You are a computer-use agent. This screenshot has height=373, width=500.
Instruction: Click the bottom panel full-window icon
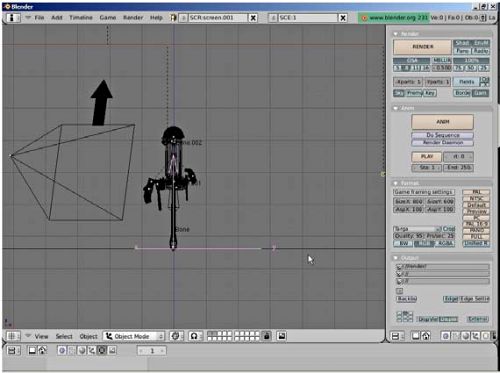pos(32,350)
